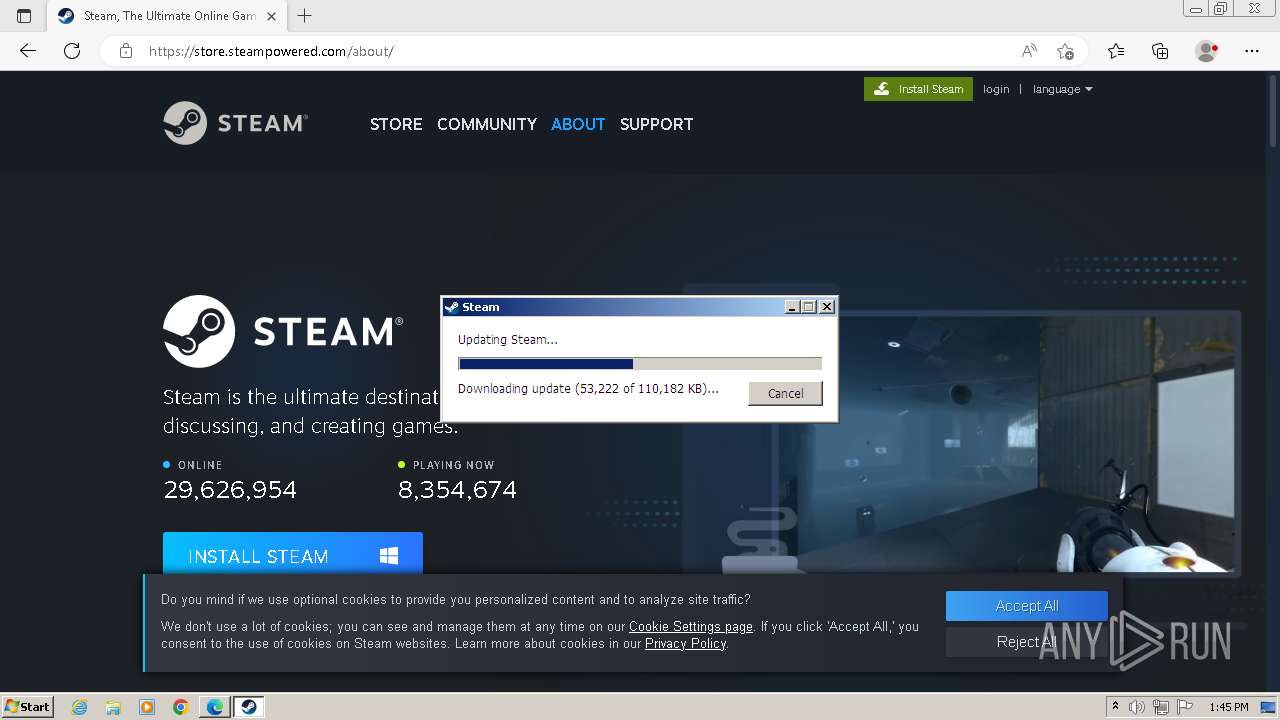
Task: Open the COMMUNITY menu
Action: [487, 124]
